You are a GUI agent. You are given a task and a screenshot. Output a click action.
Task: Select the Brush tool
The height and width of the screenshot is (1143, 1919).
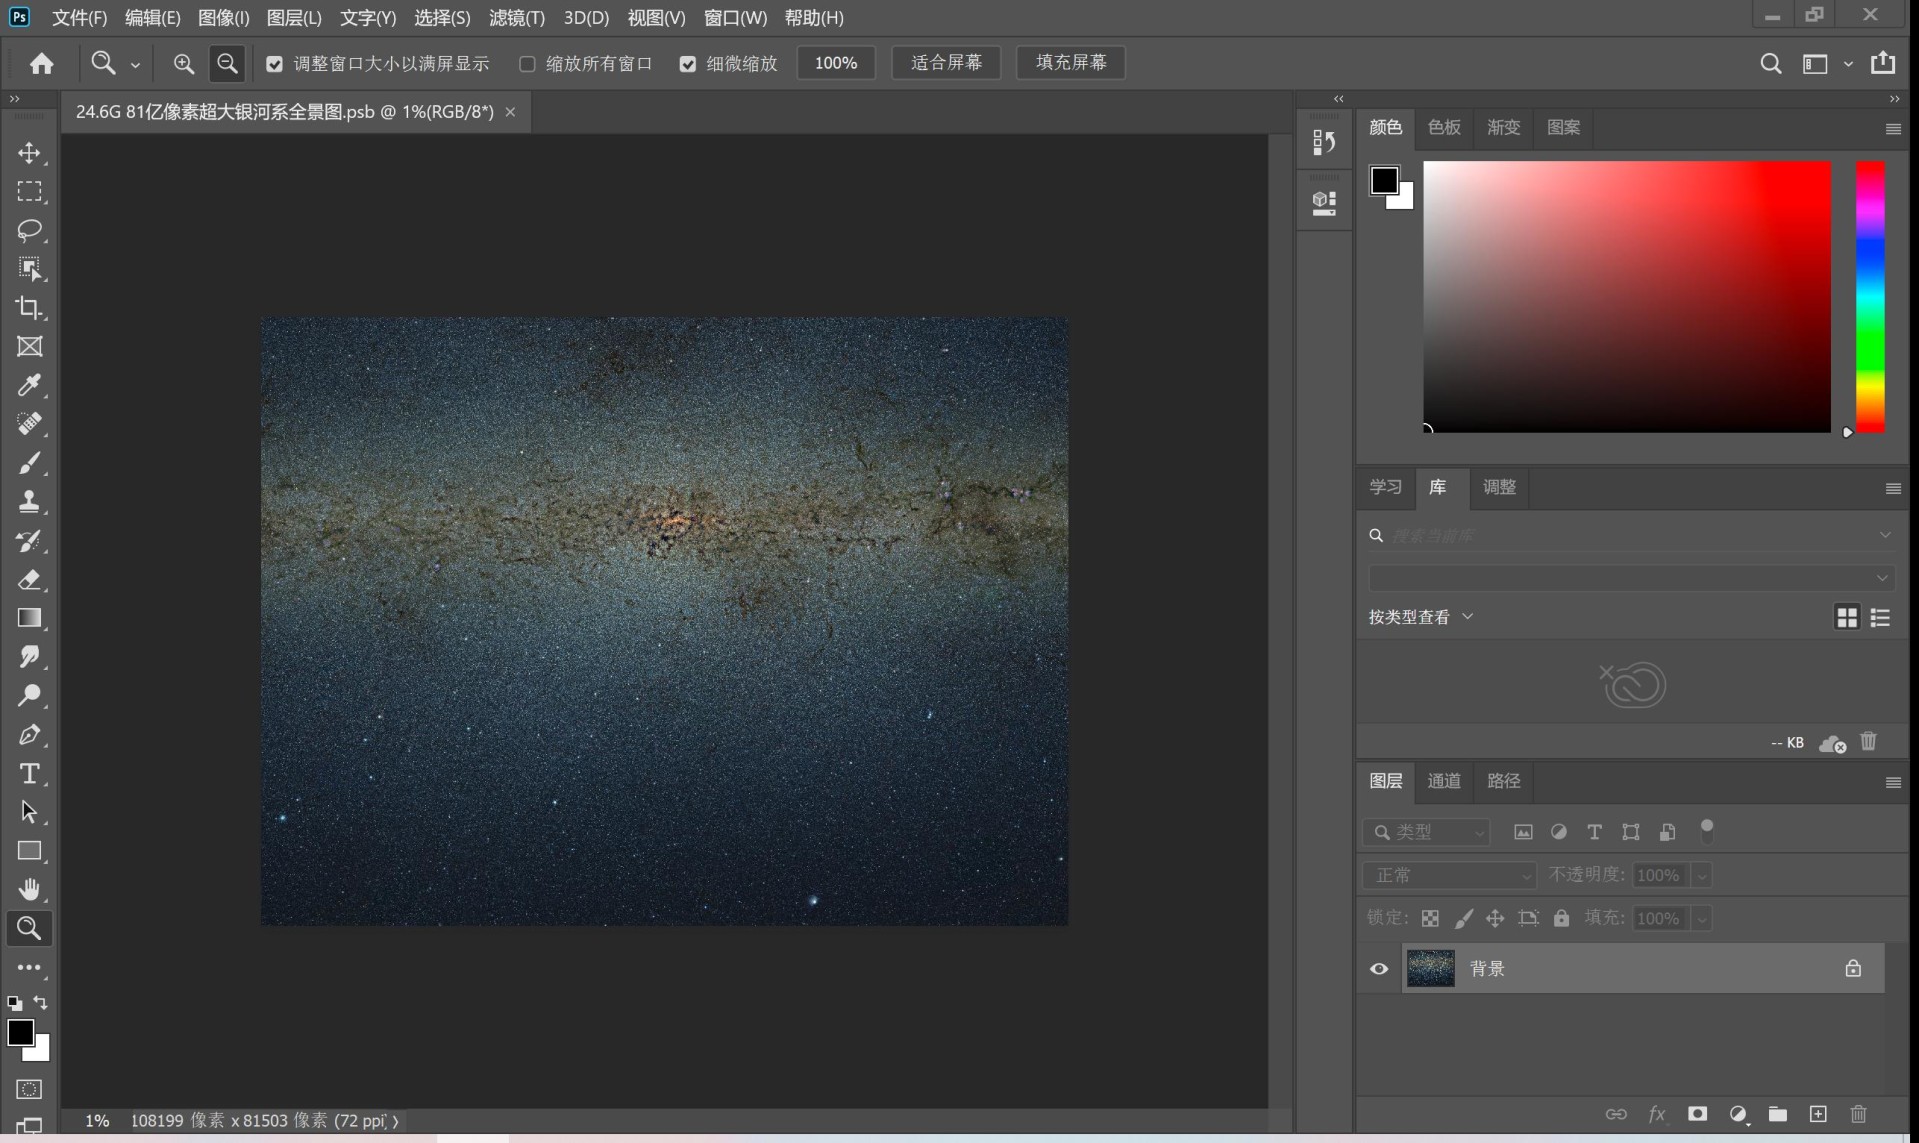pyautogui.click(x=29, y=463)
